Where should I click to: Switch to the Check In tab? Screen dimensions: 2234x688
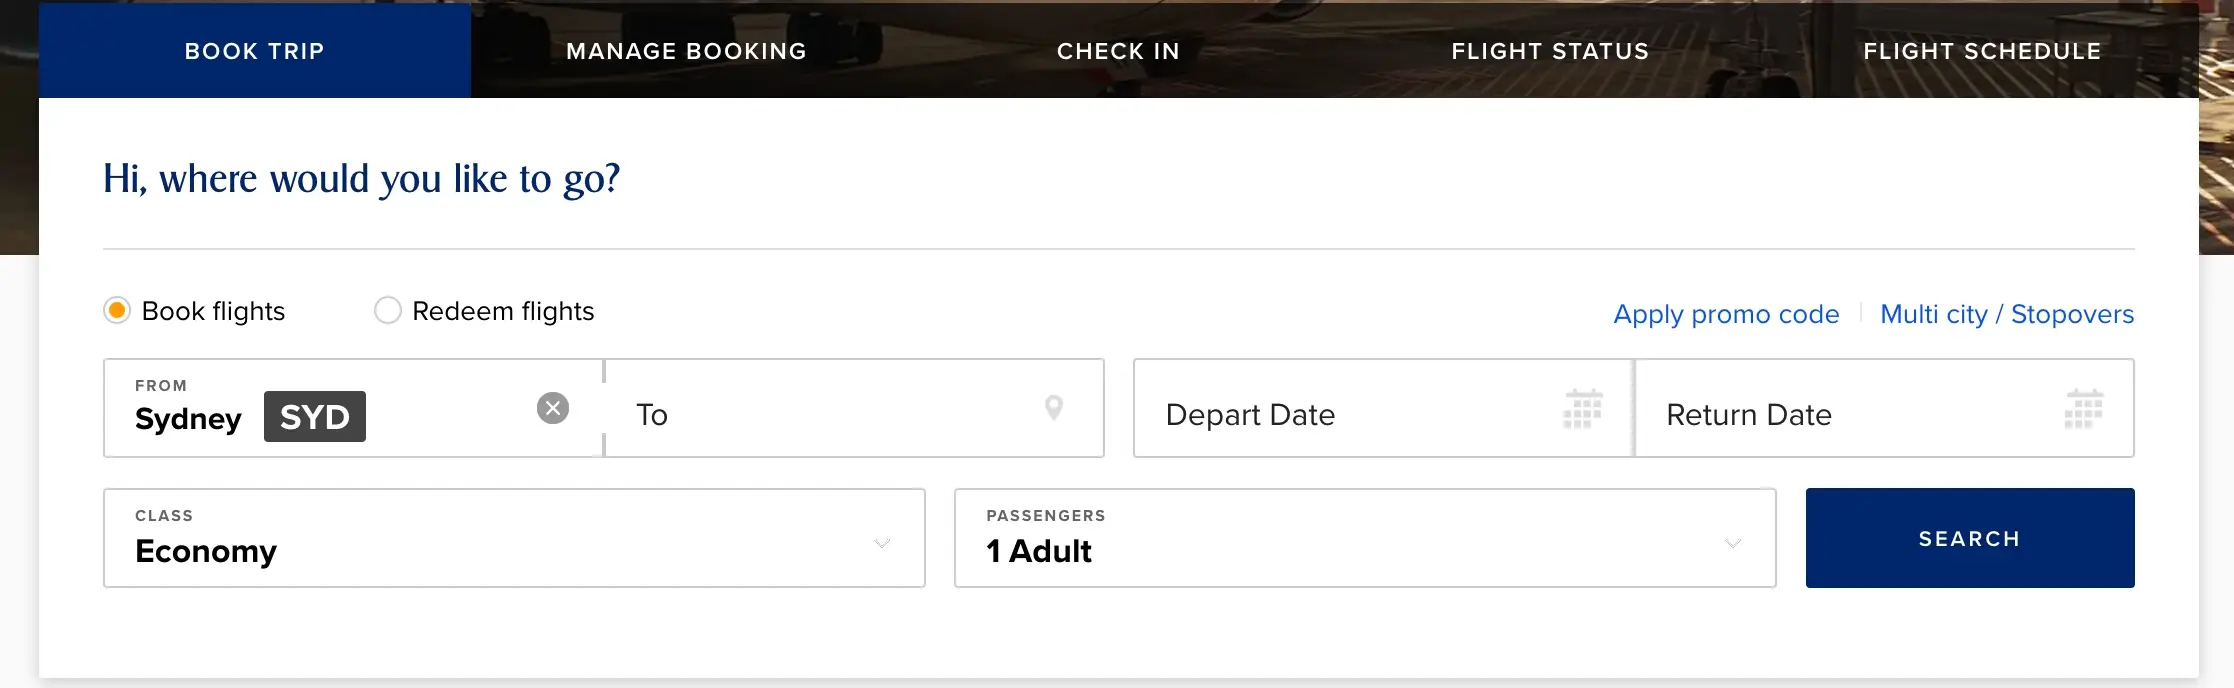coord(1118,51)
